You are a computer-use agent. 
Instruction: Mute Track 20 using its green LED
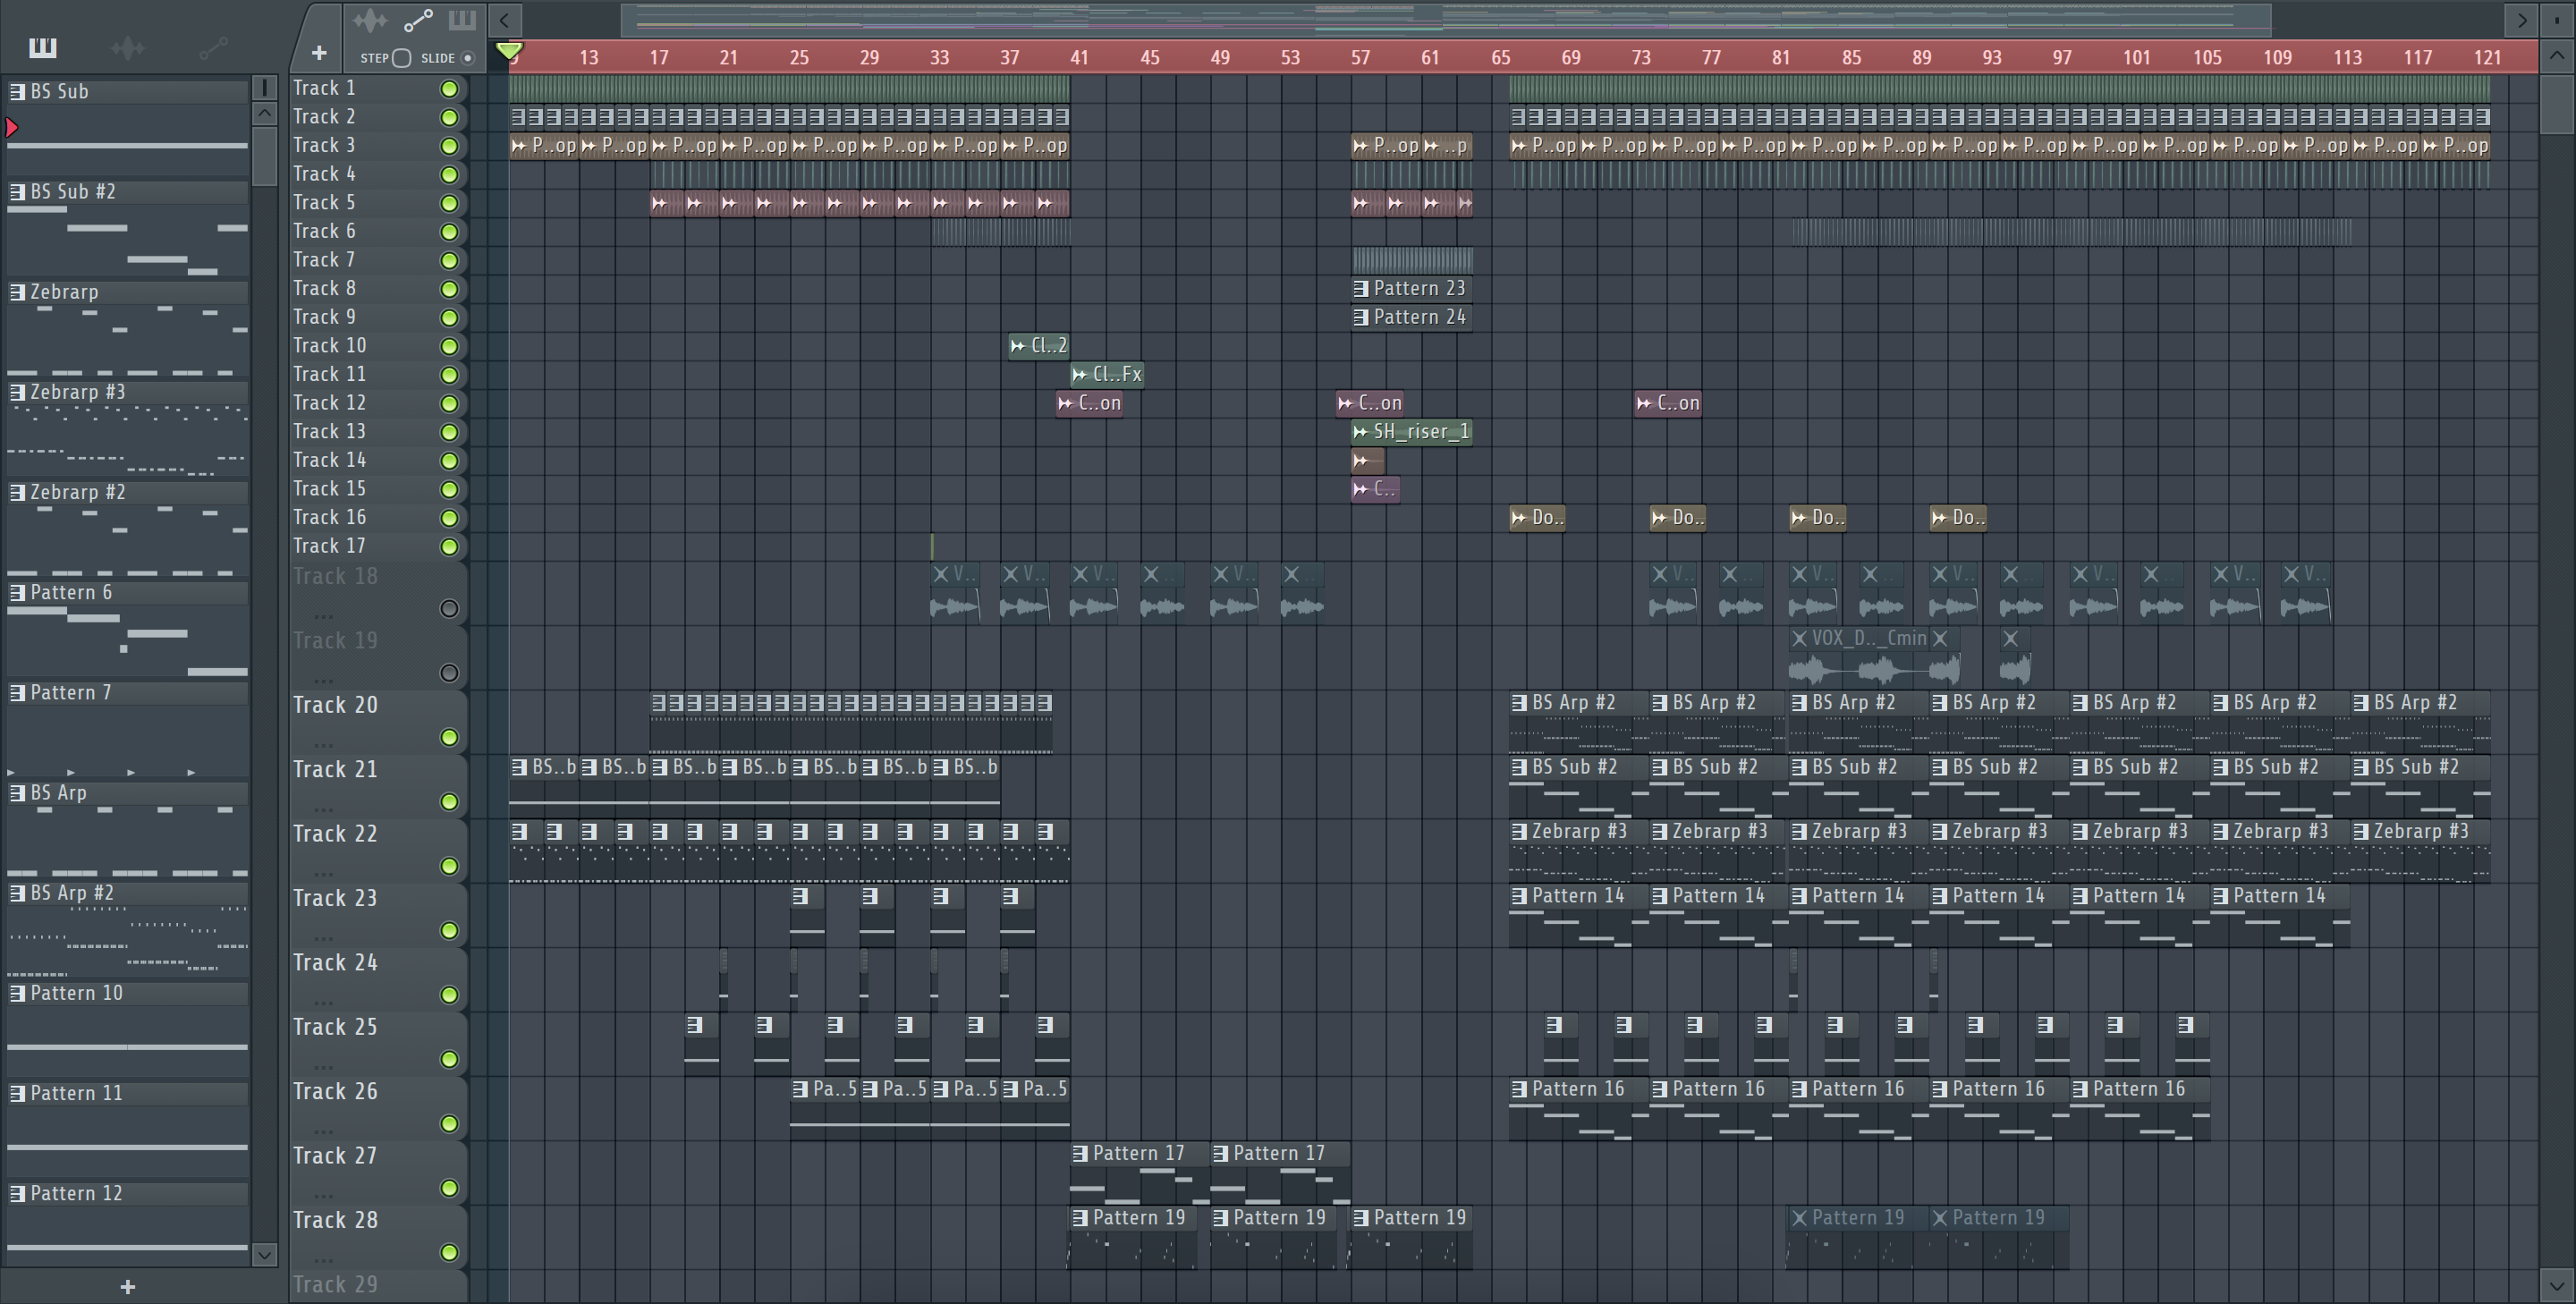pyautogui.click(x=449, y=738)
